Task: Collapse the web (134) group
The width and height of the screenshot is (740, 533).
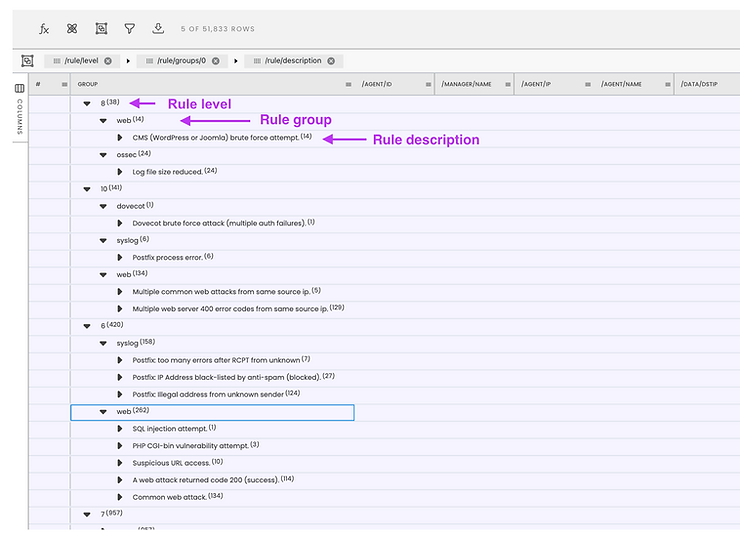Action: [103, 275]
